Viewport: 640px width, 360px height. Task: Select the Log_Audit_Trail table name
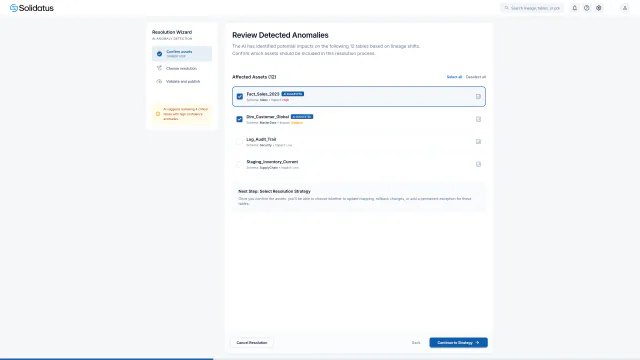(261, 139)
